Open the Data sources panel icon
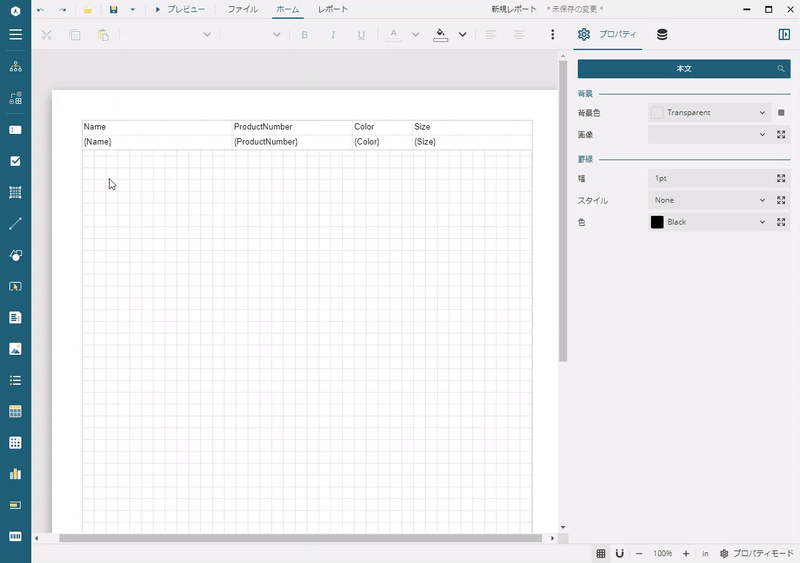The height and width of the screenshot is (563, 800). (x=662, y=34)
